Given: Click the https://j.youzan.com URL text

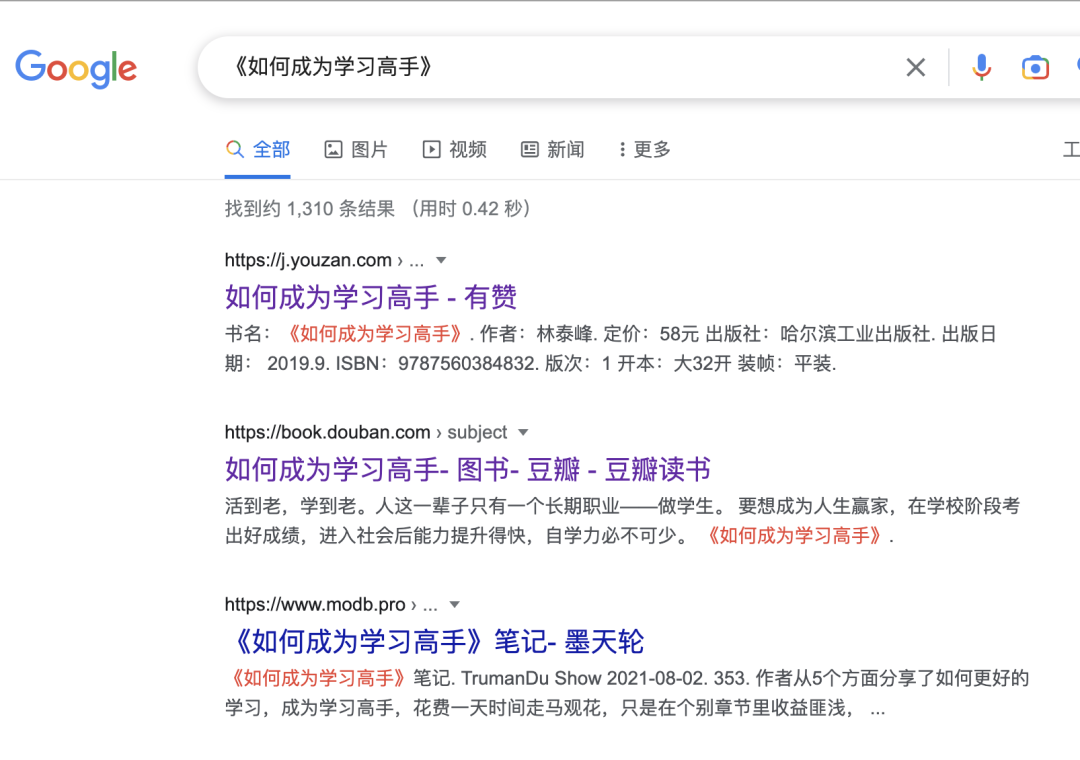Looking at the screenshot, I should click(308, 260).
